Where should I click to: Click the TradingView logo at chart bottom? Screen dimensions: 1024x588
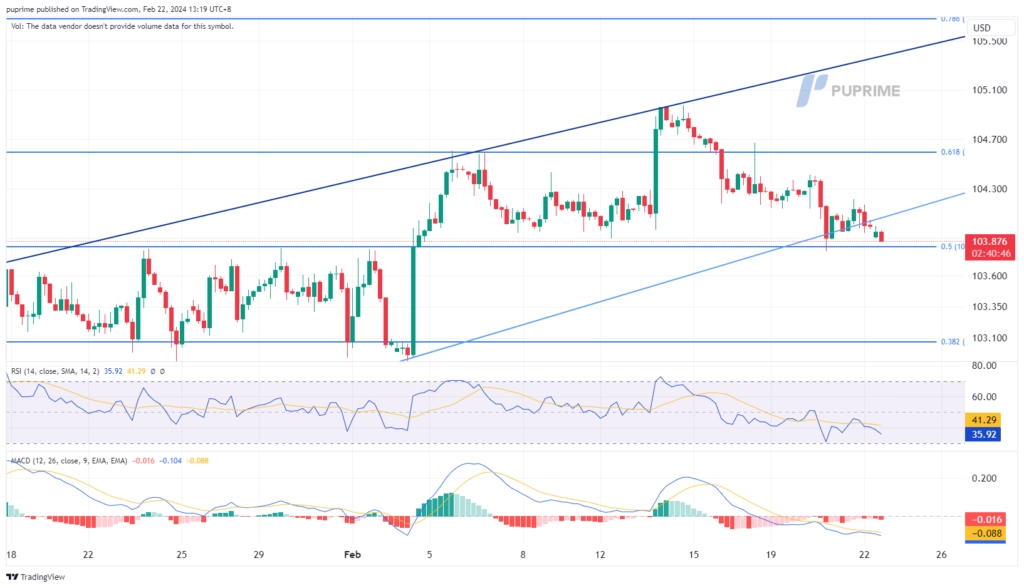(x=36, y=577)
